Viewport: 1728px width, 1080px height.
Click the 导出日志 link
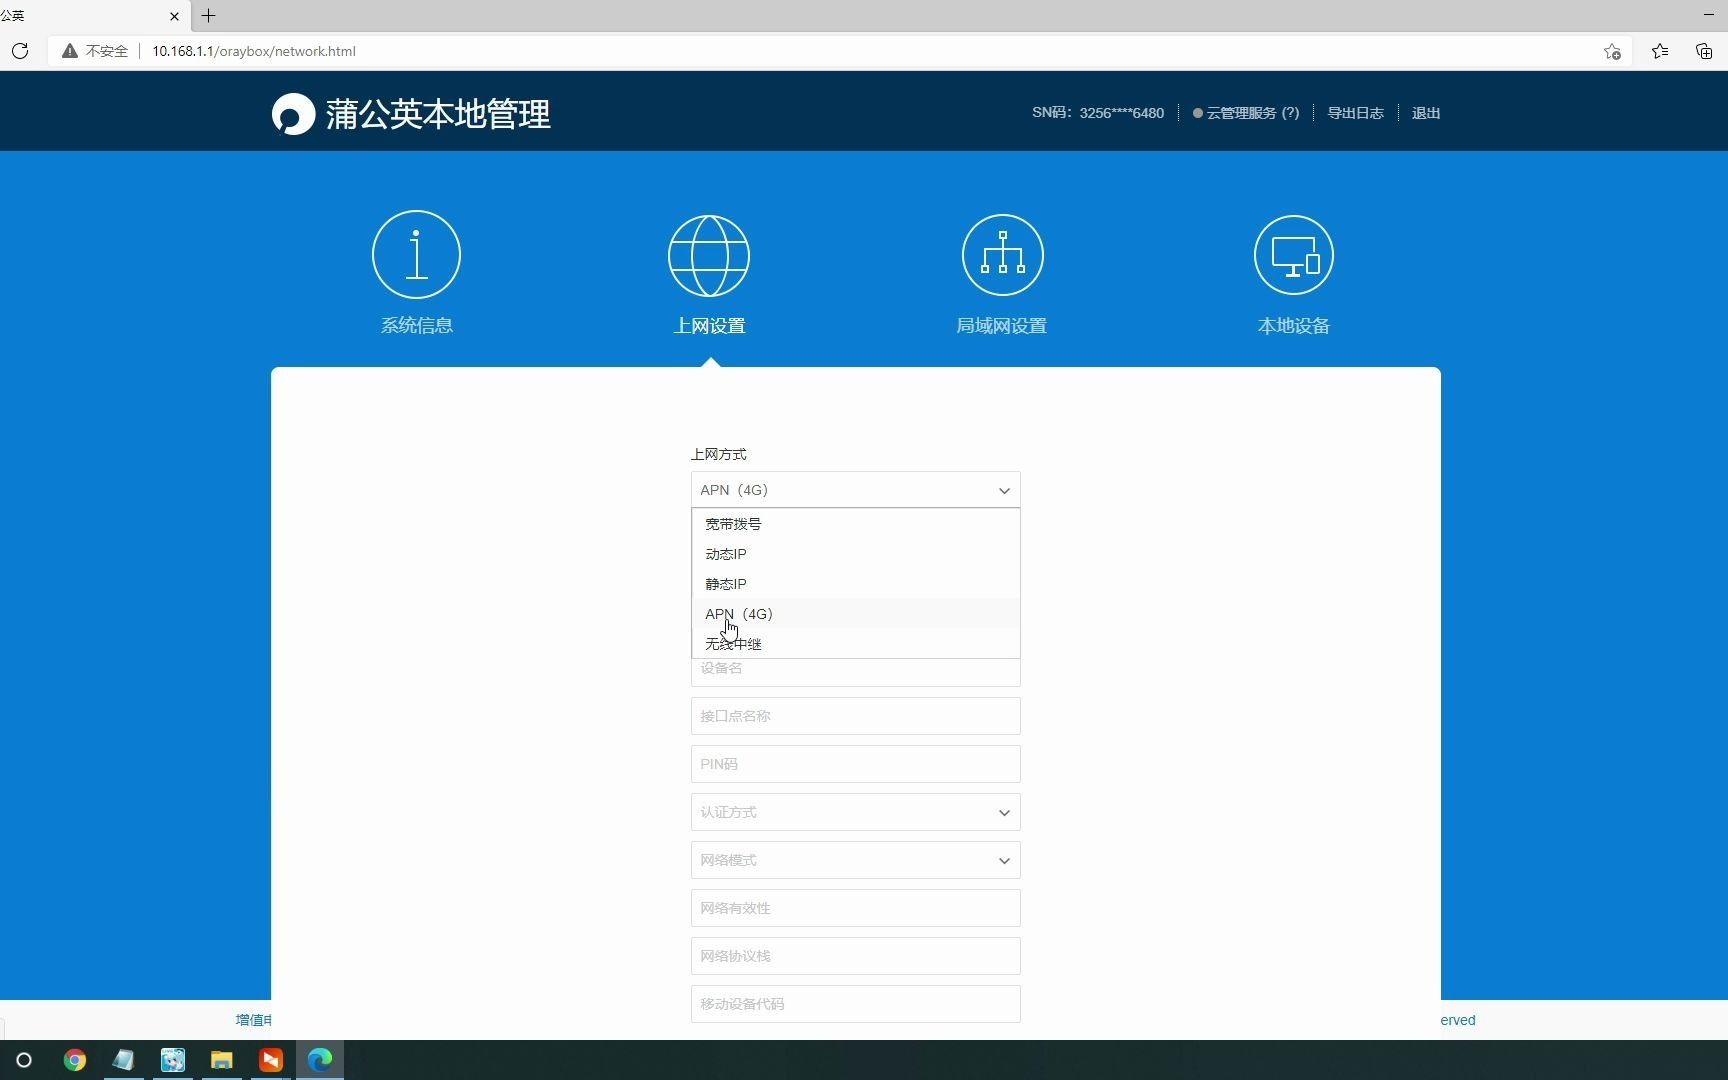click(1355, 113)
